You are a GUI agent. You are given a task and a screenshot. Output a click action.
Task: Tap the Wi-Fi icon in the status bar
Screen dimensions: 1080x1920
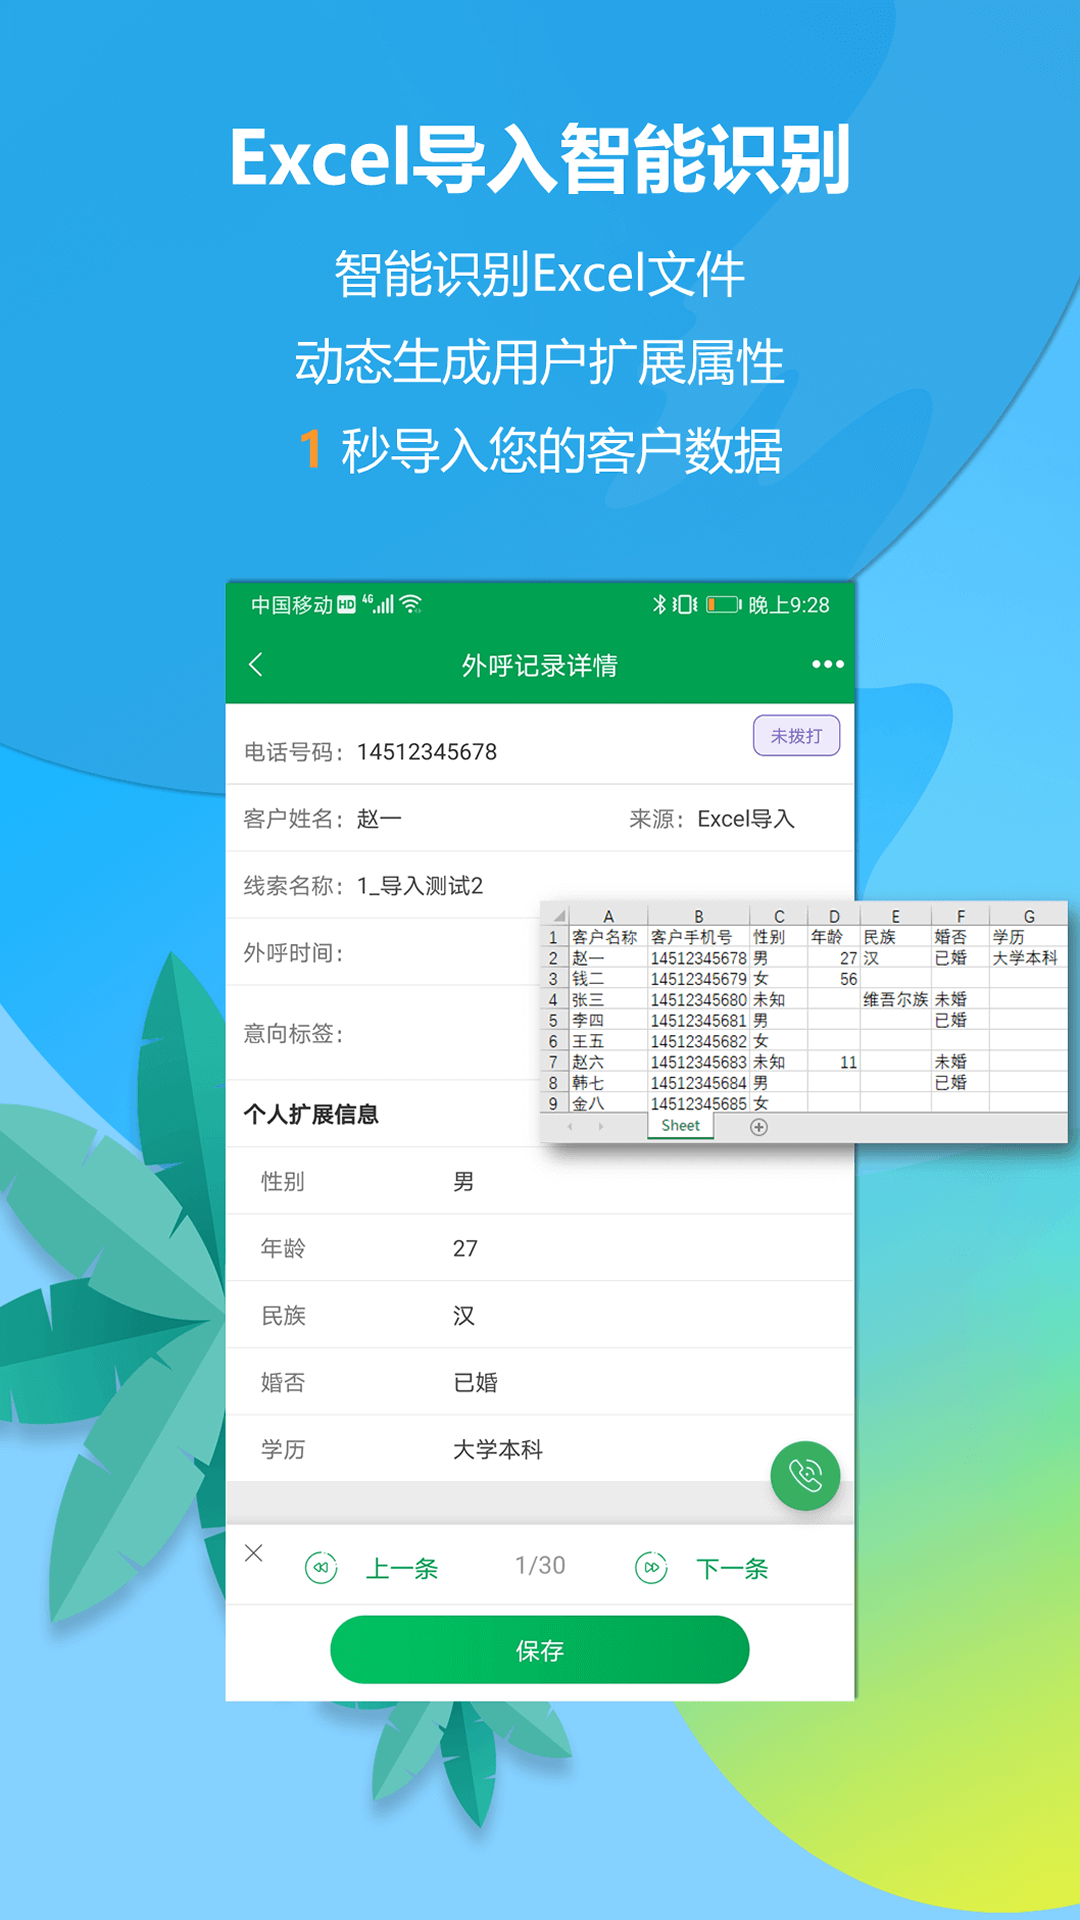tap(411, 604)
